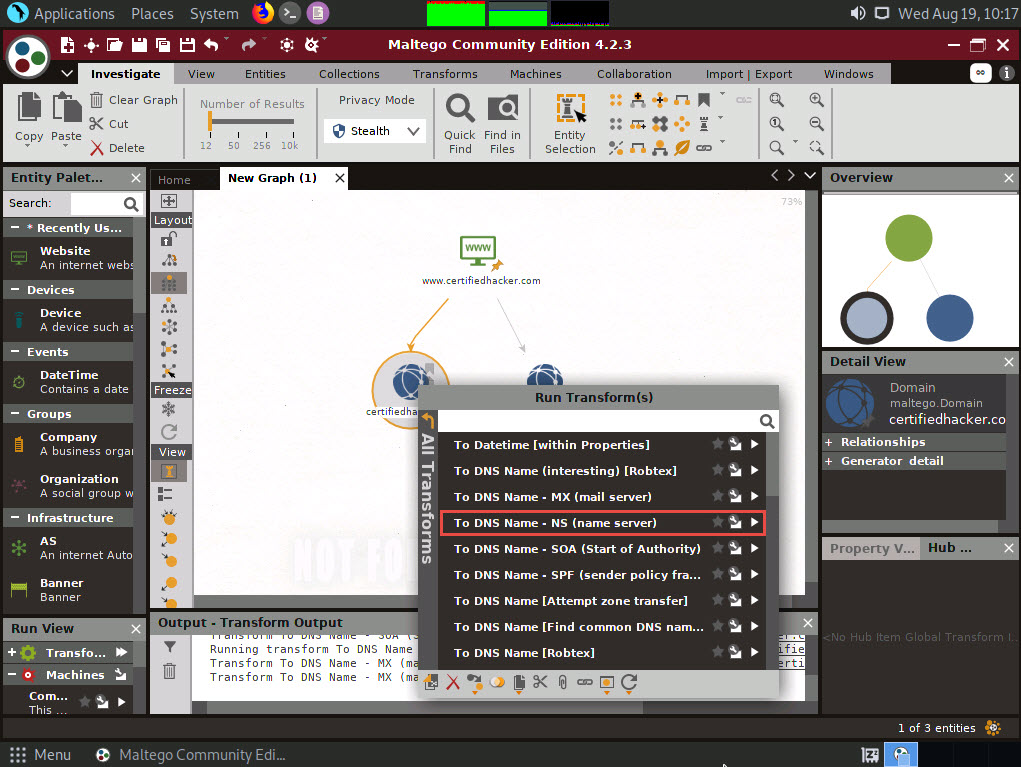Click the freeze snowflake layout icon

coord(169,409)
